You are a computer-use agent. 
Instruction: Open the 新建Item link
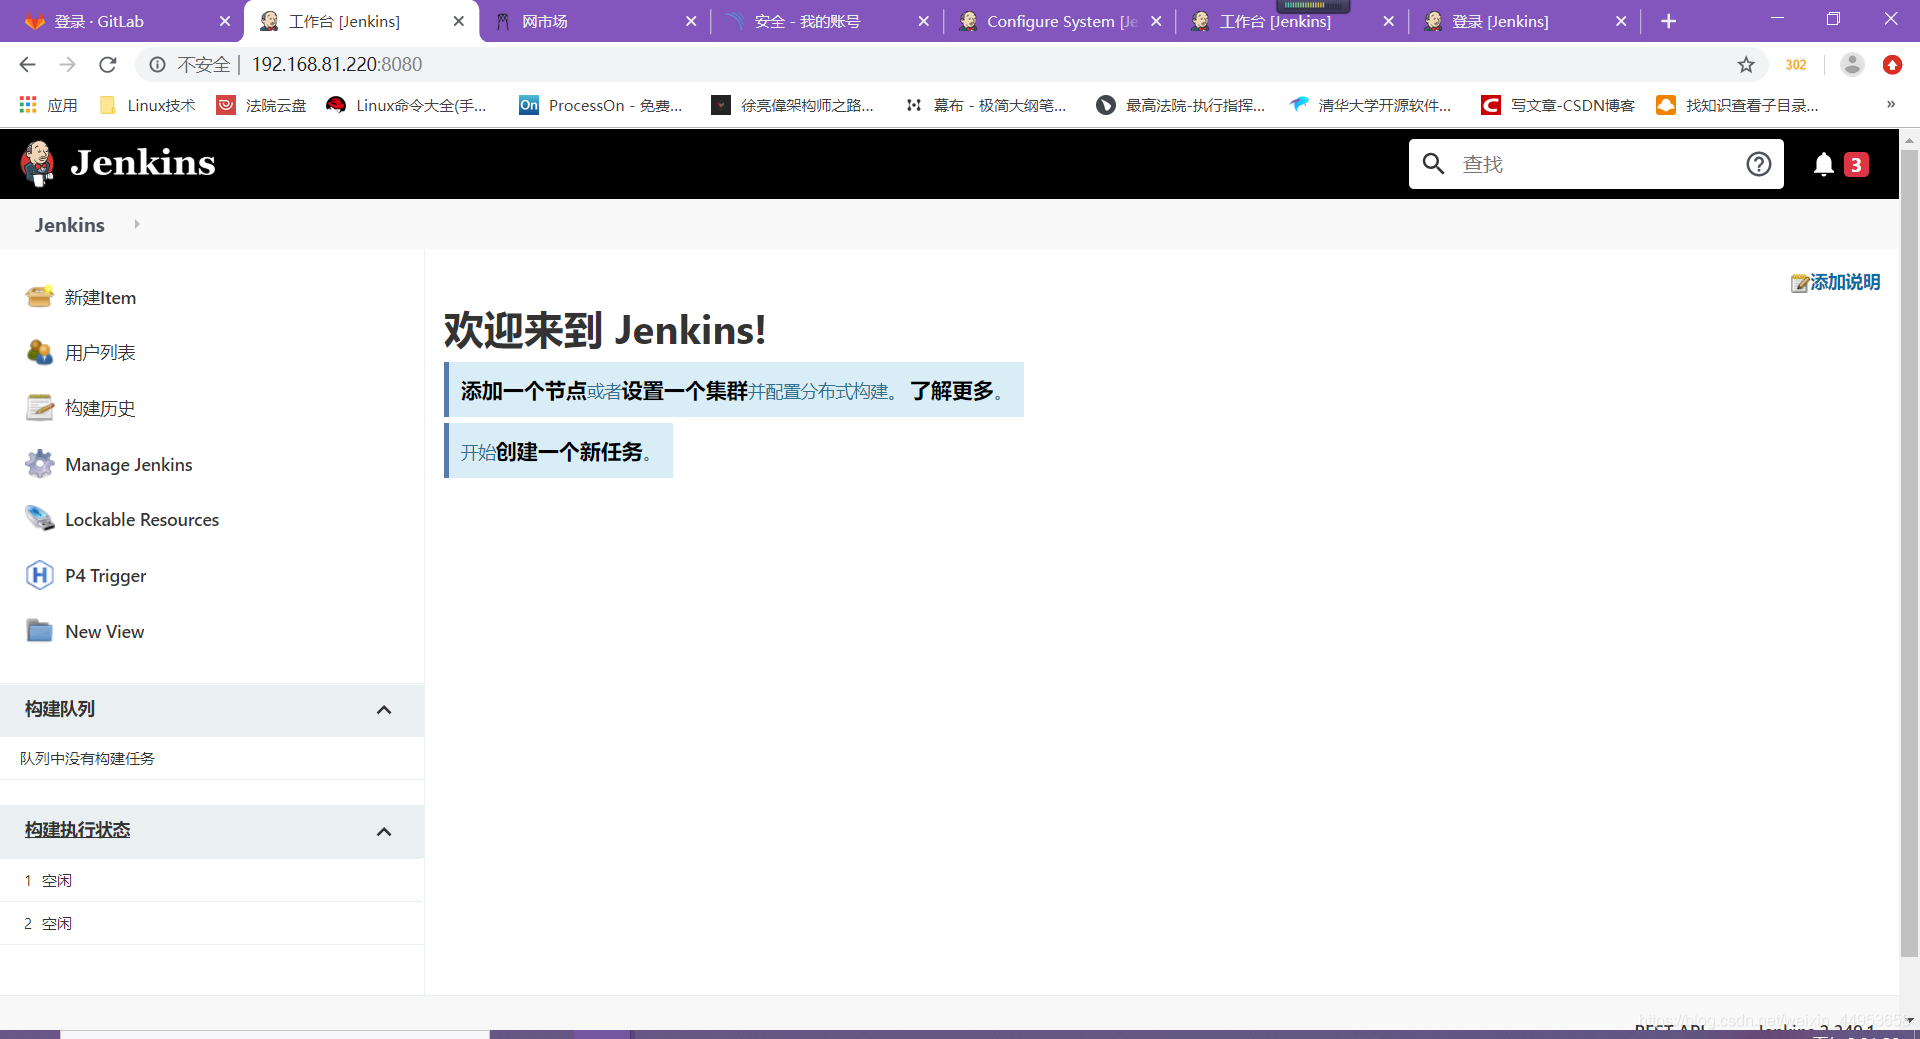[100, 298]
